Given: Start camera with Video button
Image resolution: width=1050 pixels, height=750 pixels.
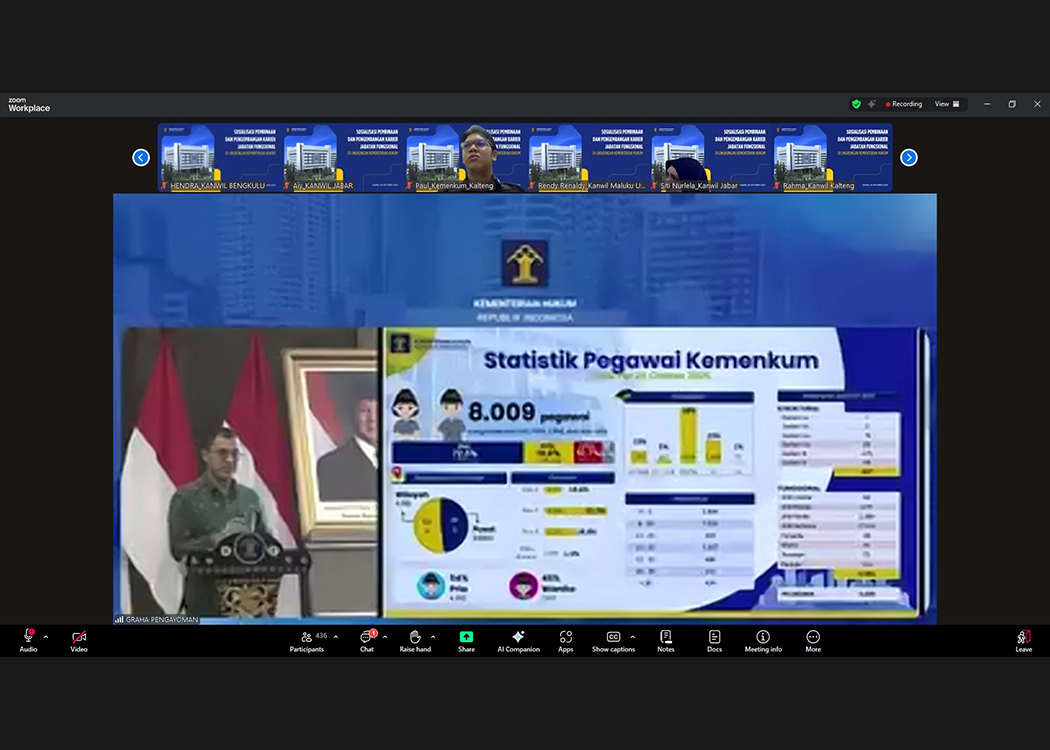Looking at the screenshot, I should tap(79, 641).
